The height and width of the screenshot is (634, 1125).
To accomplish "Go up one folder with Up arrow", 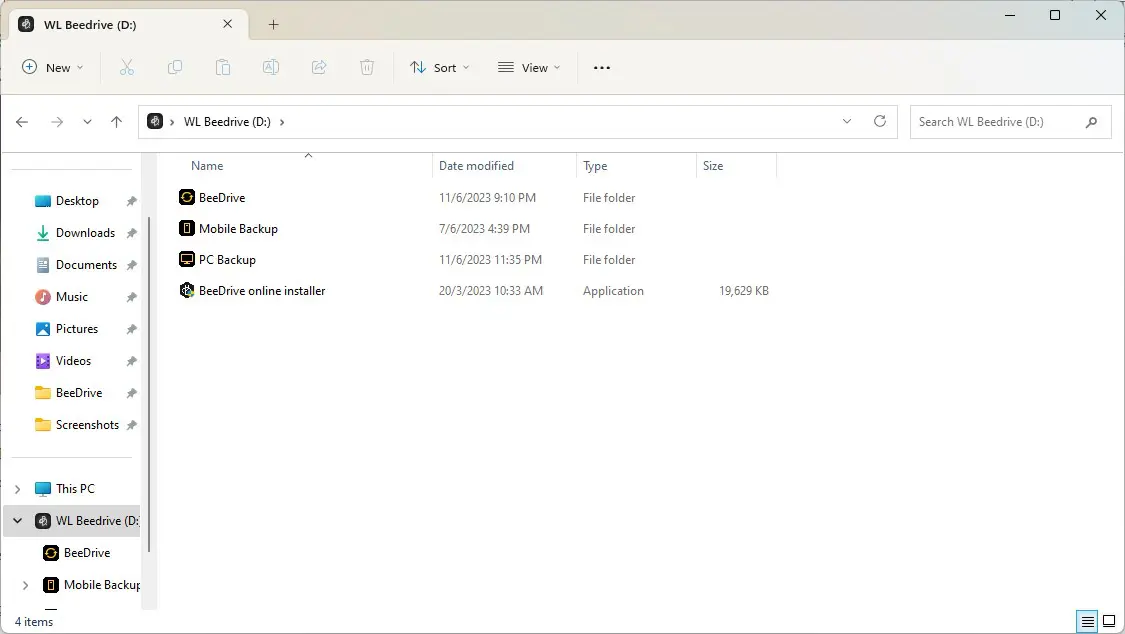I will [x=116, y=122].
